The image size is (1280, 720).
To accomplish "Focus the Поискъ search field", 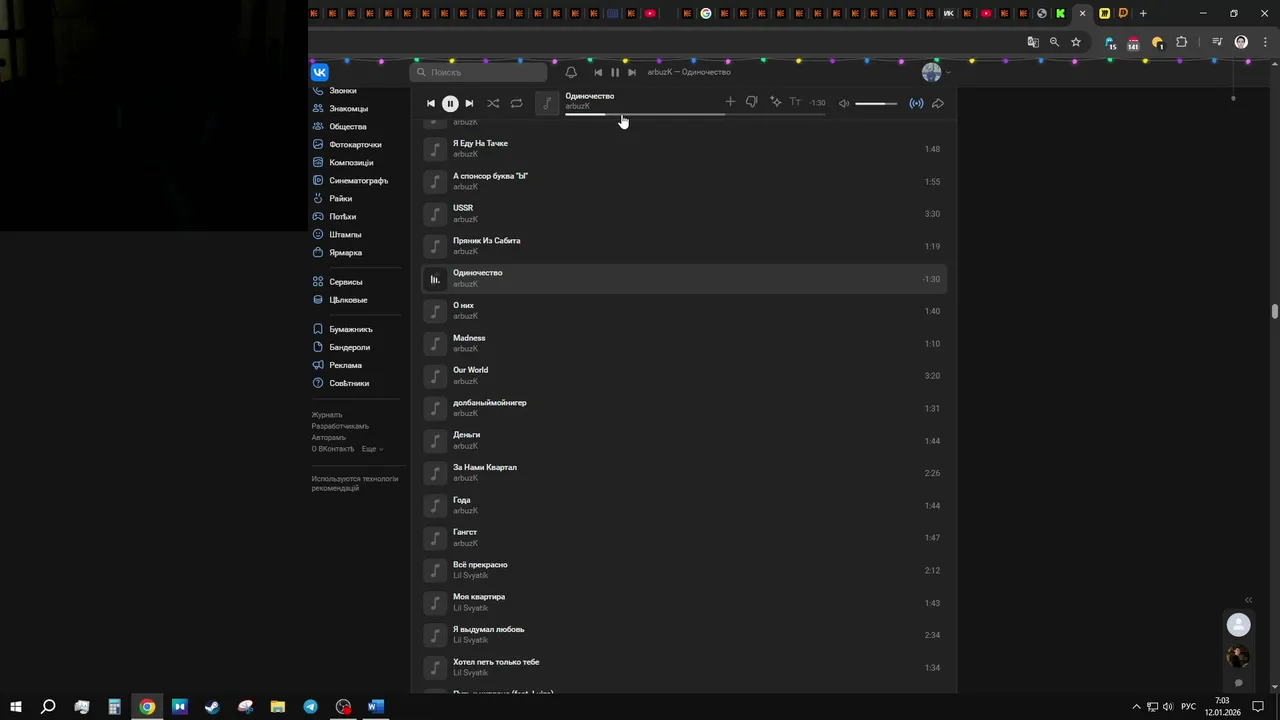I will pos(479,72).
